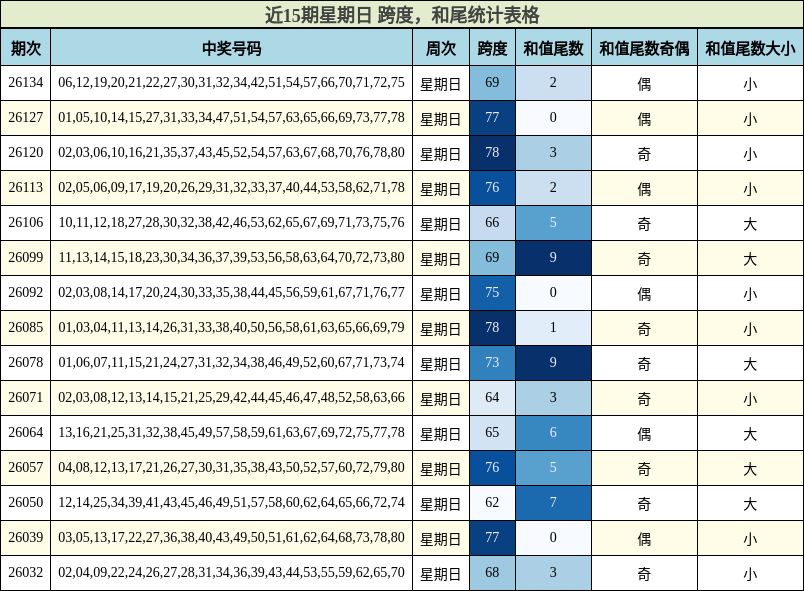Select period number 26120
Screen dimensions: 804x591
(x=26, y=152)
